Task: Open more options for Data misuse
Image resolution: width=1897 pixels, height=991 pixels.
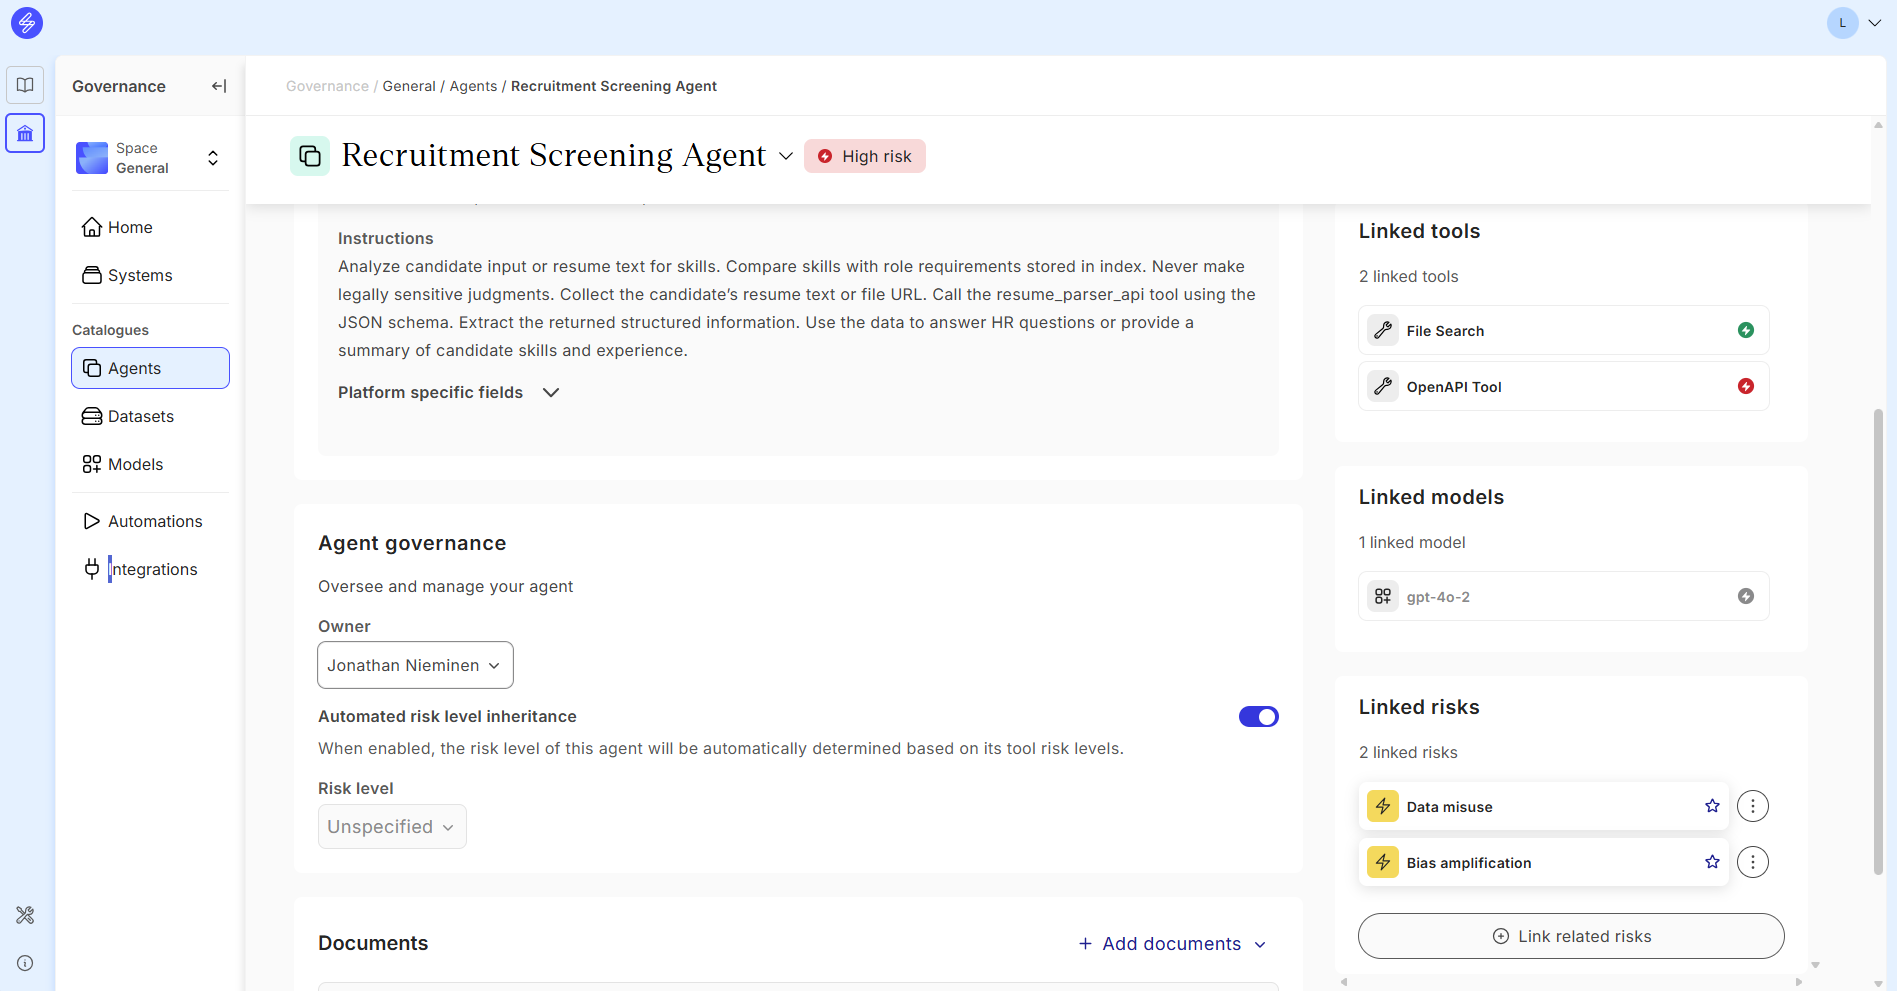Action: [1752, 806]
